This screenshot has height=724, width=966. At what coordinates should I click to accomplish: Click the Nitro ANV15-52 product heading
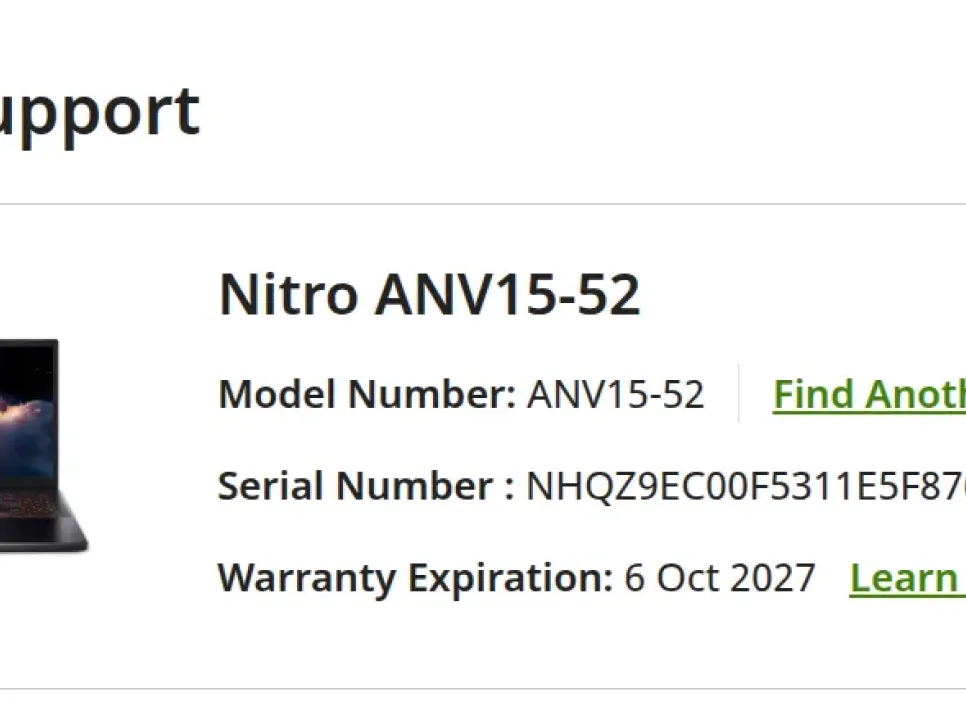[x=429, y=295]
